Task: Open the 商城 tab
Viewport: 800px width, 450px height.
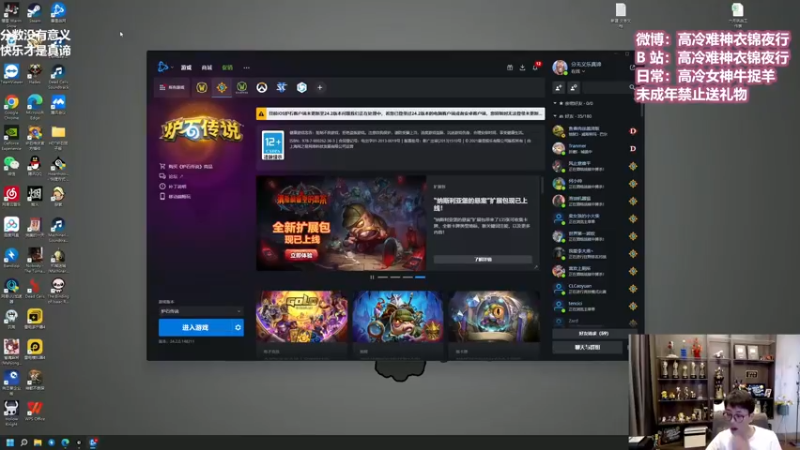Action: point(207,67)
